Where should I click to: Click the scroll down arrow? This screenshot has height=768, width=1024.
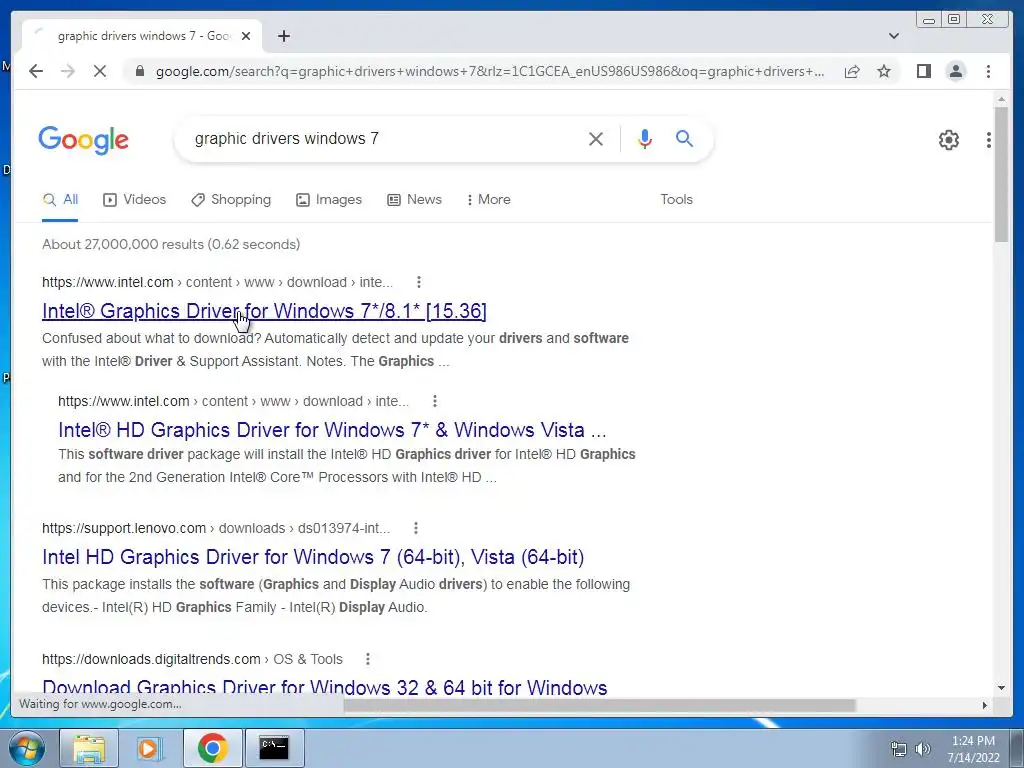pyautogui.click(x=1001, y=688)
